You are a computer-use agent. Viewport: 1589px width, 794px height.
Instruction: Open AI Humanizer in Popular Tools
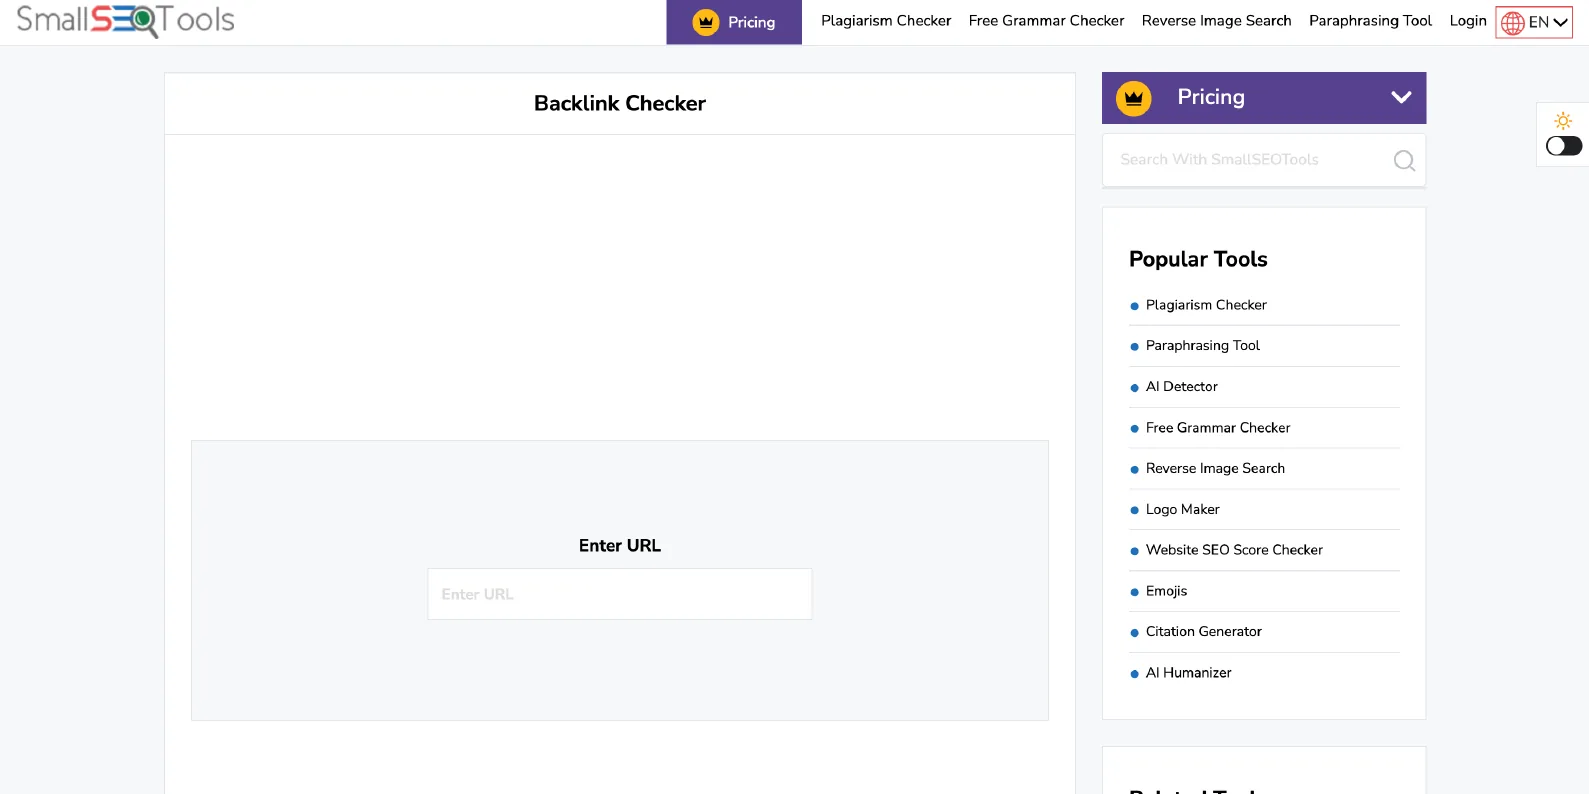coord(1189,673)
